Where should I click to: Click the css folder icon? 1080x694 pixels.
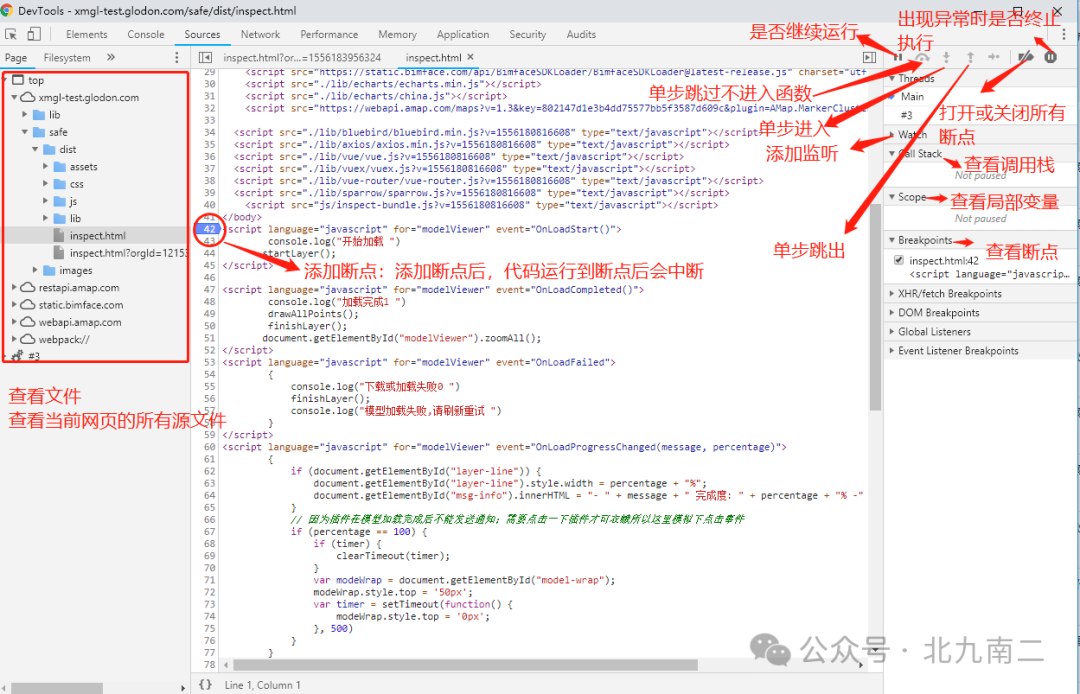[x=59, y=184]
